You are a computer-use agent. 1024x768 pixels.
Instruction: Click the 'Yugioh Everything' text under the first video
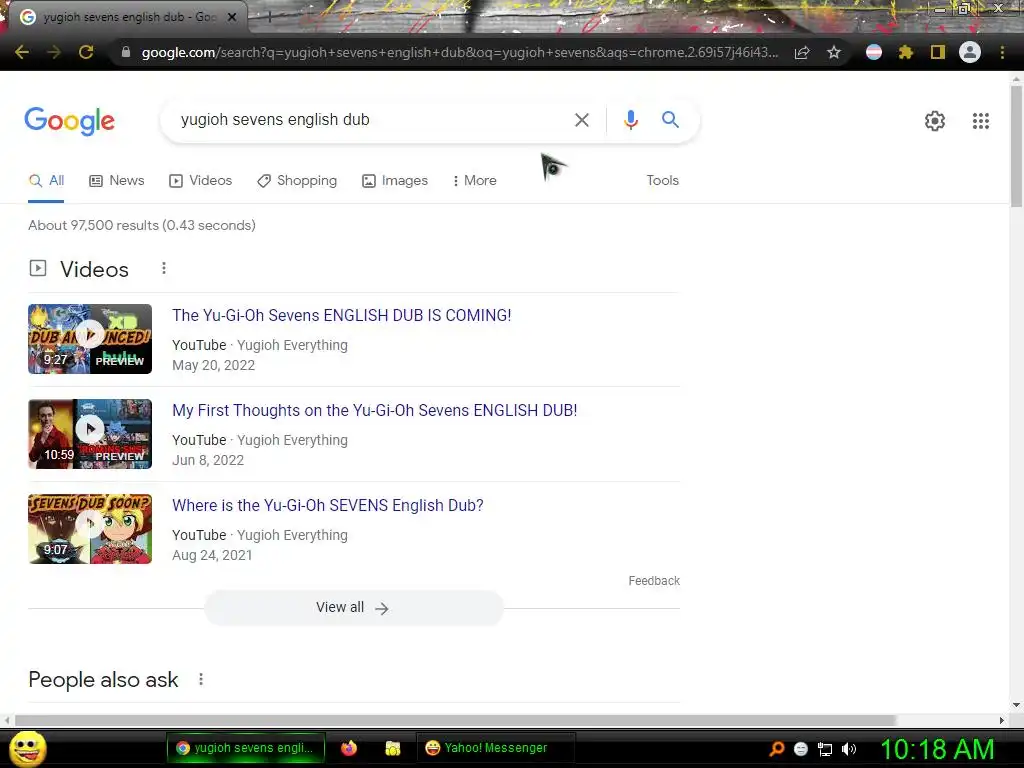pyautogui.click(x=292, y=345)
